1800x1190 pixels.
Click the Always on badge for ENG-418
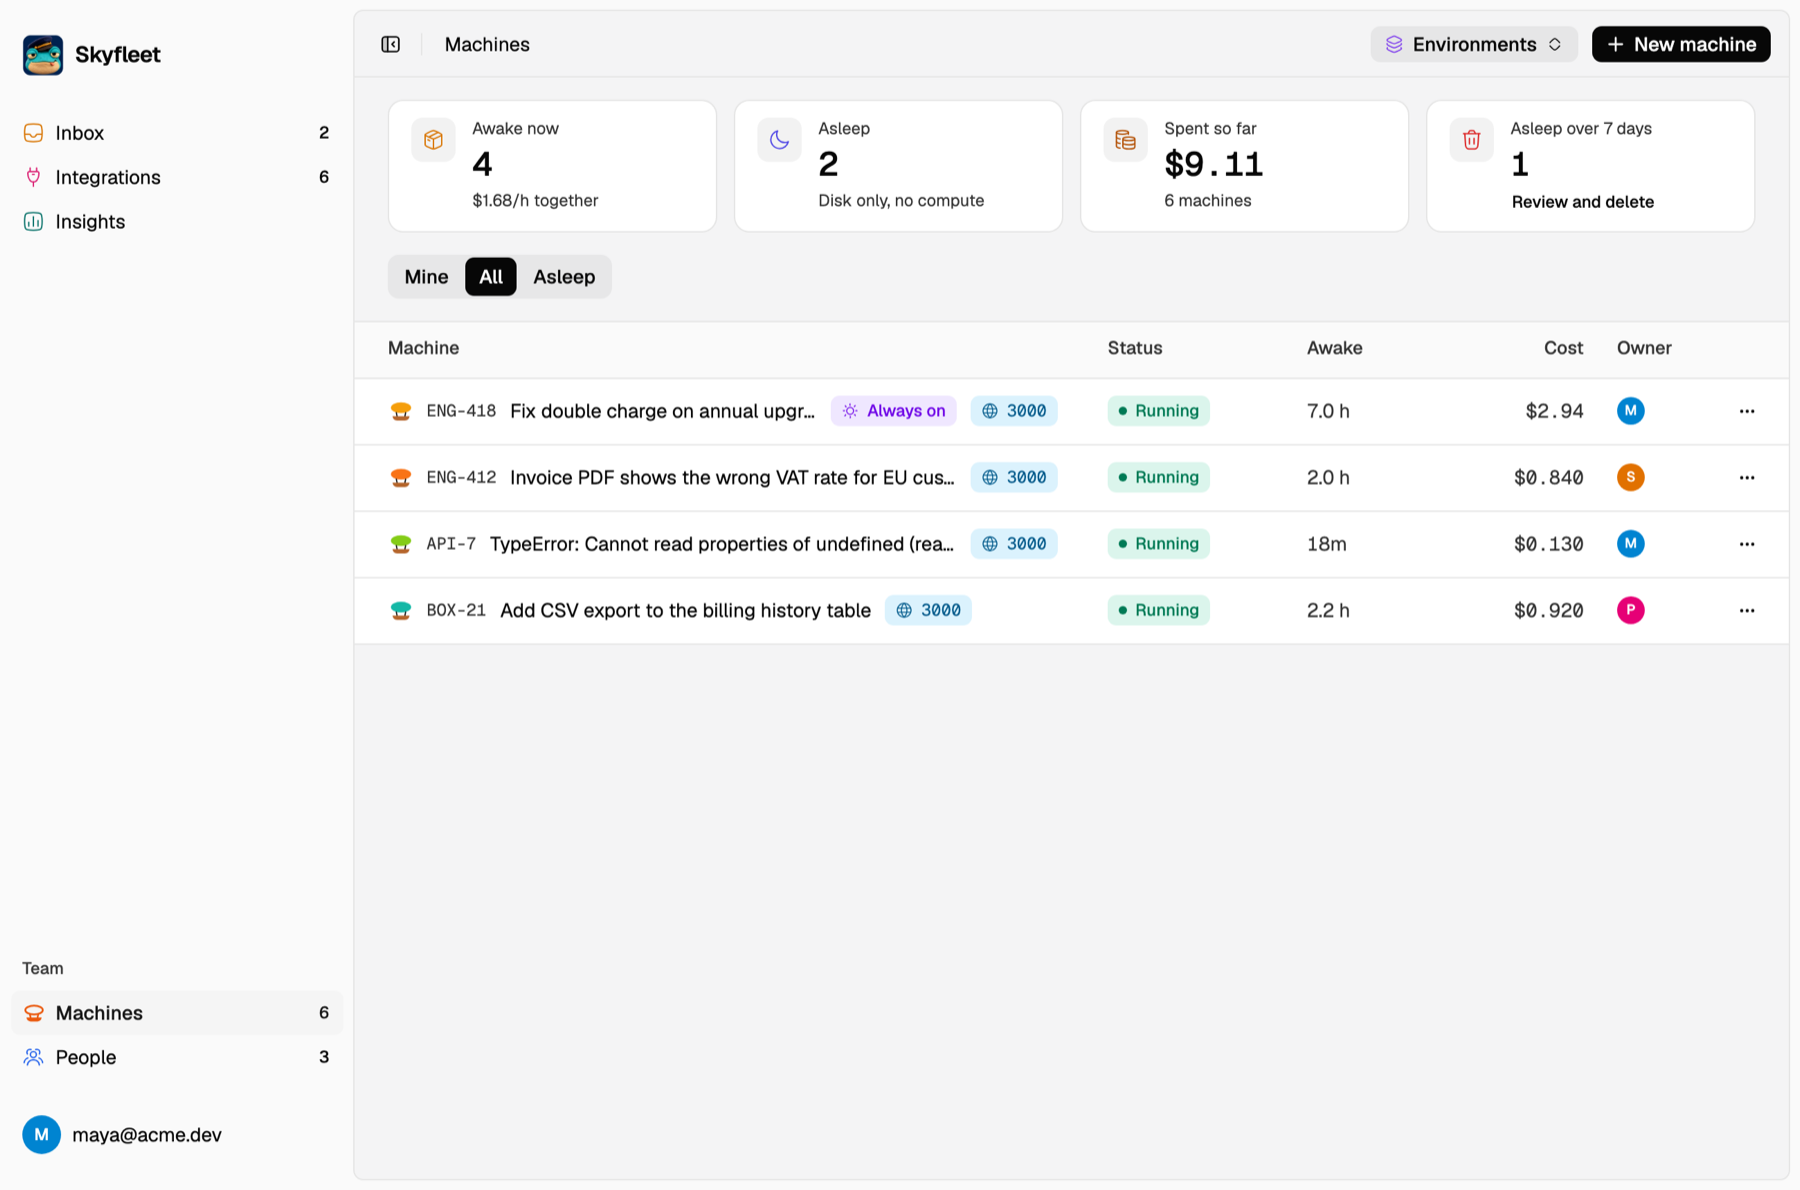[x=894, y=411]
